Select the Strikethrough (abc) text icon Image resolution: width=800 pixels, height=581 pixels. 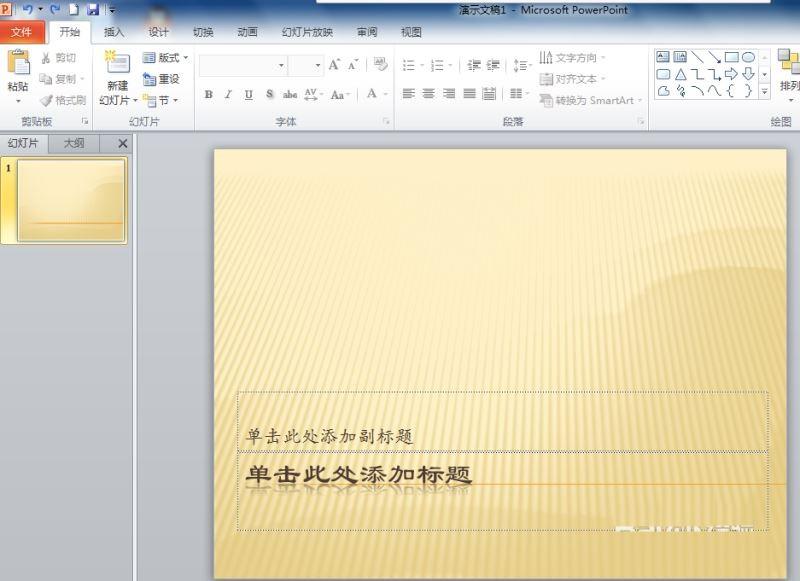coord(290,94)
